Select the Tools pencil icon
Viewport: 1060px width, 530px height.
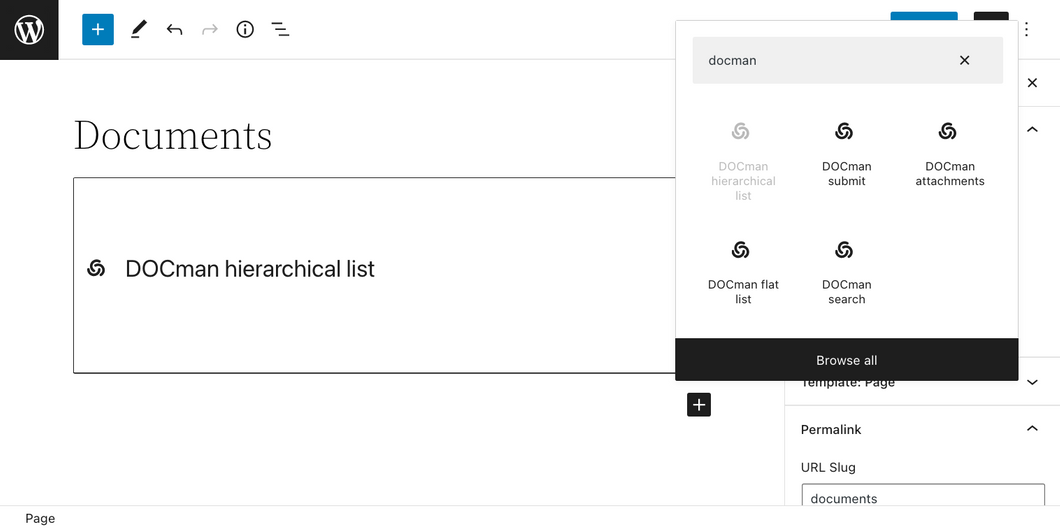click(139, 30)
